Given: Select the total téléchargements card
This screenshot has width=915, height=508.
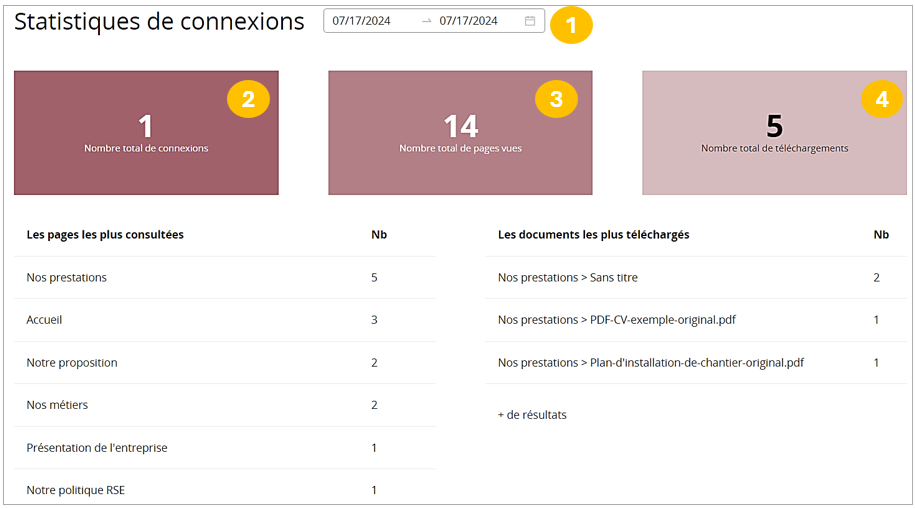Looking at the screenshot, I should coord(774,133).
